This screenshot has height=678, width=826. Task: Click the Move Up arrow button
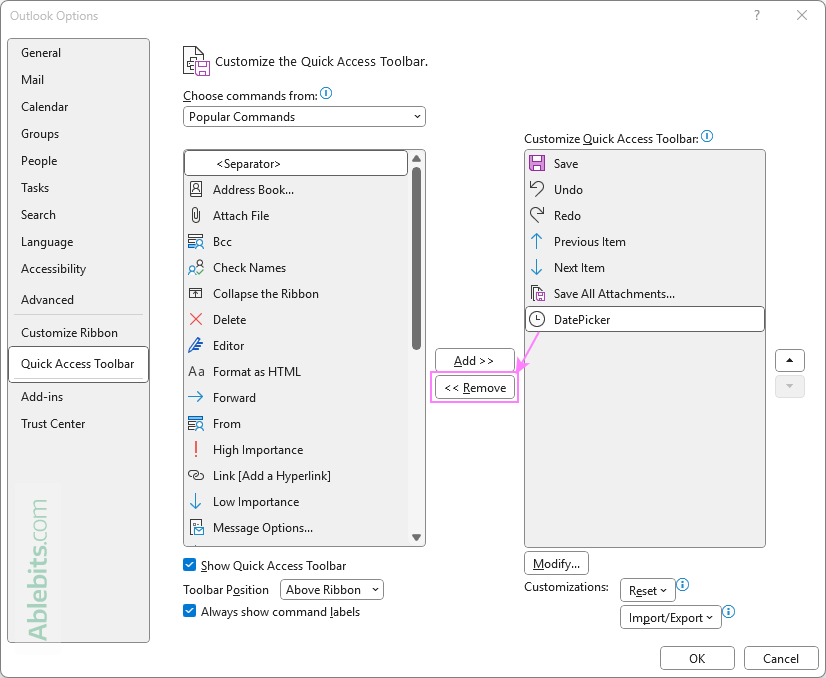(790, 360)
